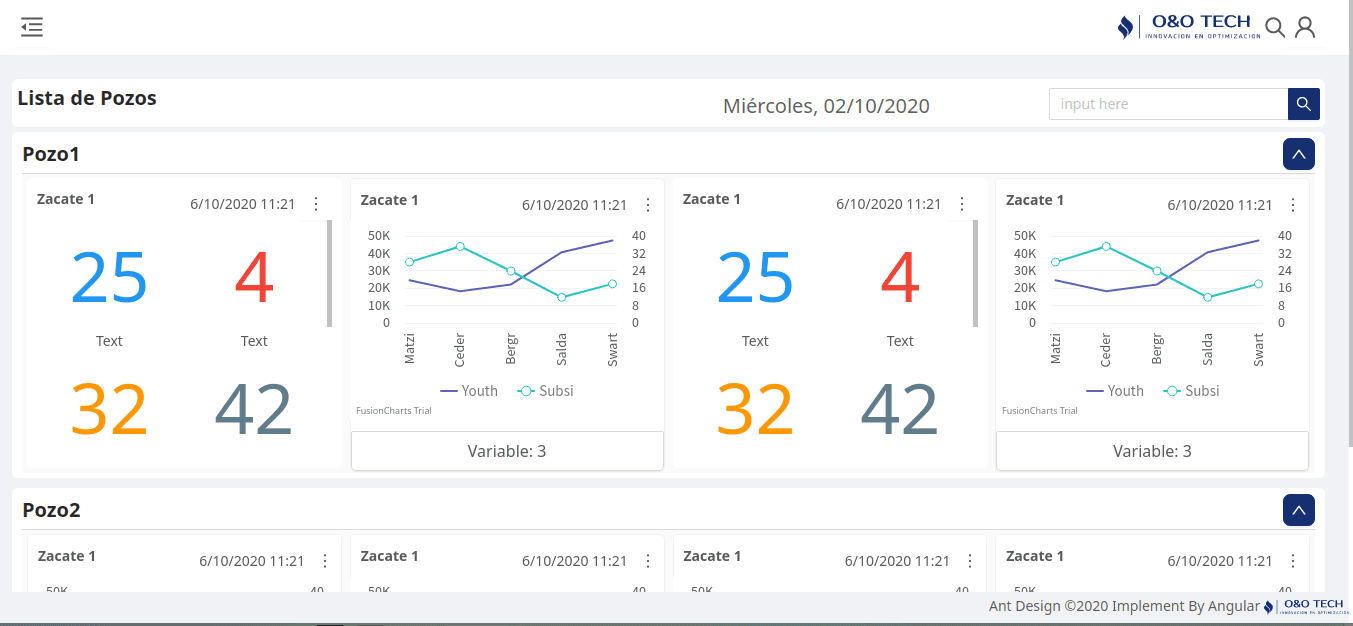Toggle Subsi series in first Pozo1 chart legend
This screenshot has width=1353, height=626.
coord(546,391)
